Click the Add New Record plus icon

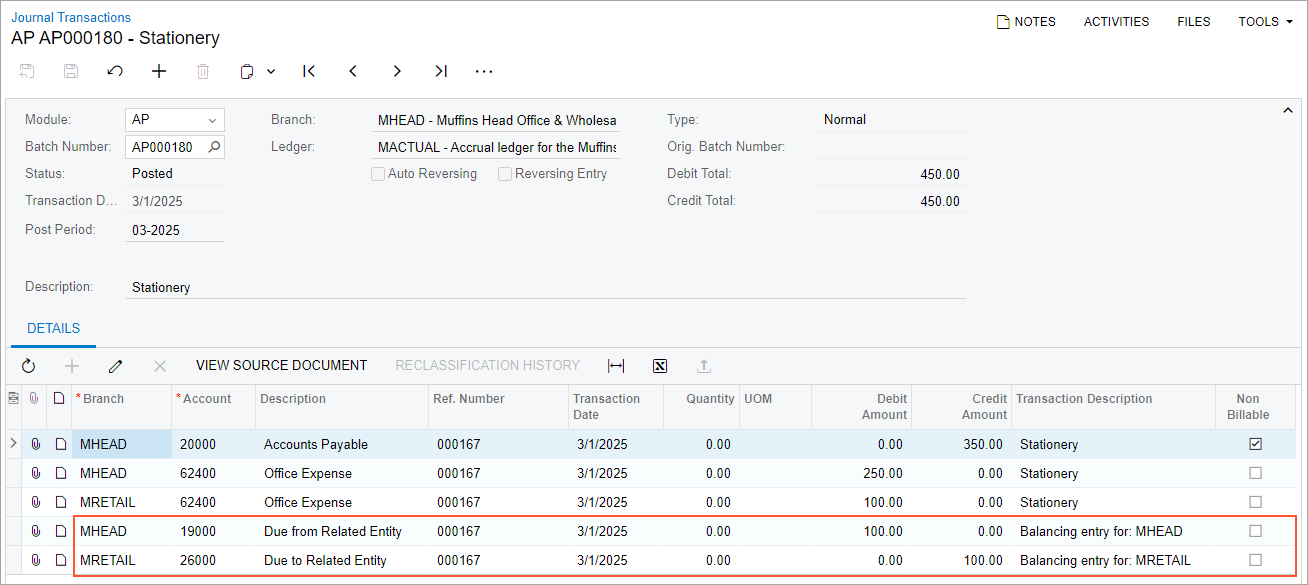[159, 71]
